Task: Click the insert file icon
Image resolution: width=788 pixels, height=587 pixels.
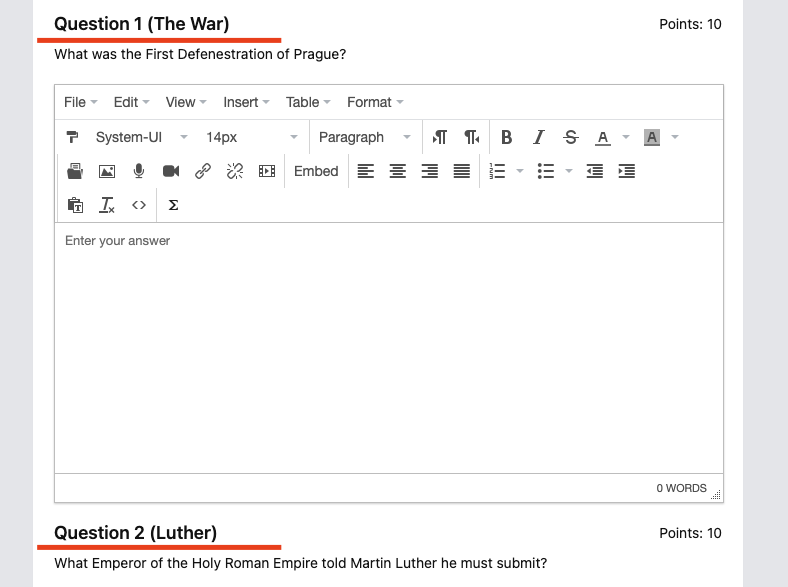Action: coord(75,171)
